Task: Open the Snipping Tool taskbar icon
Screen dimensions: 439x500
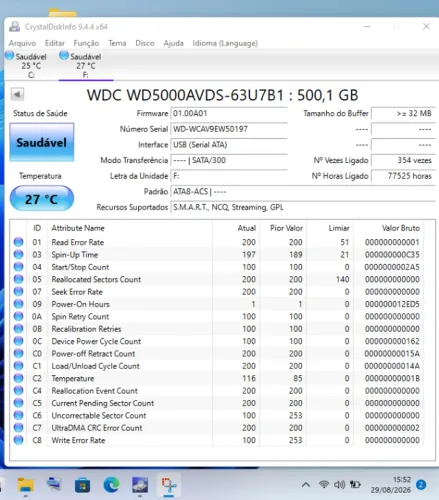Action: coord(169,485)
